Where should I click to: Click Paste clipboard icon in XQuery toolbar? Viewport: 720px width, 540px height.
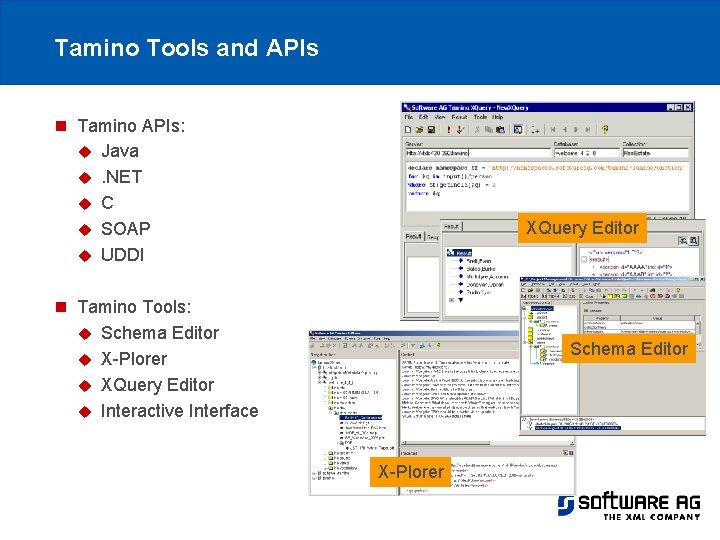(500, 130)
